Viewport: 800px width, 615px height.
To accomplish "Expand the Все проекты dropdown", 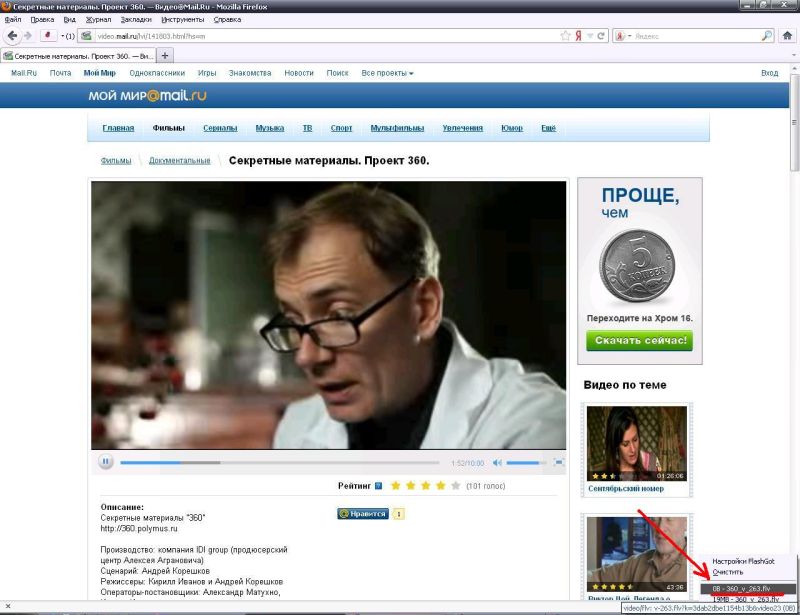I will point(387,73).
